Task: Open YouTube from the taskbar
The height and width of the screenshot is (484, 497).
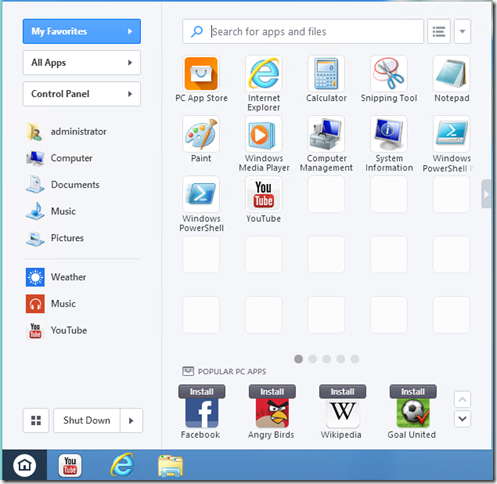Action: coord(70,465)
